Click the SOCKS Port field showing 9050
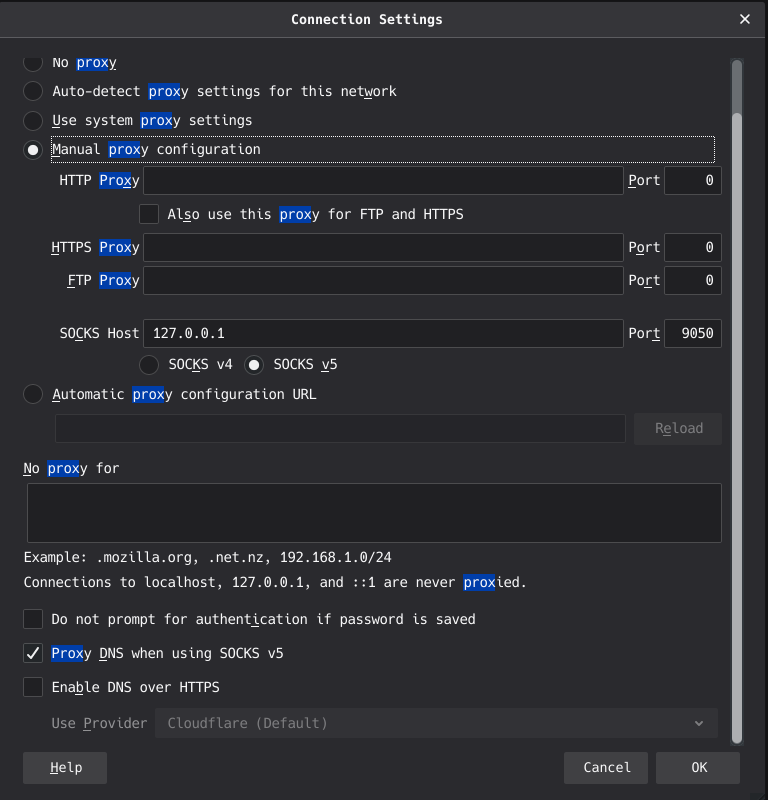 click(x=693, y=333)
